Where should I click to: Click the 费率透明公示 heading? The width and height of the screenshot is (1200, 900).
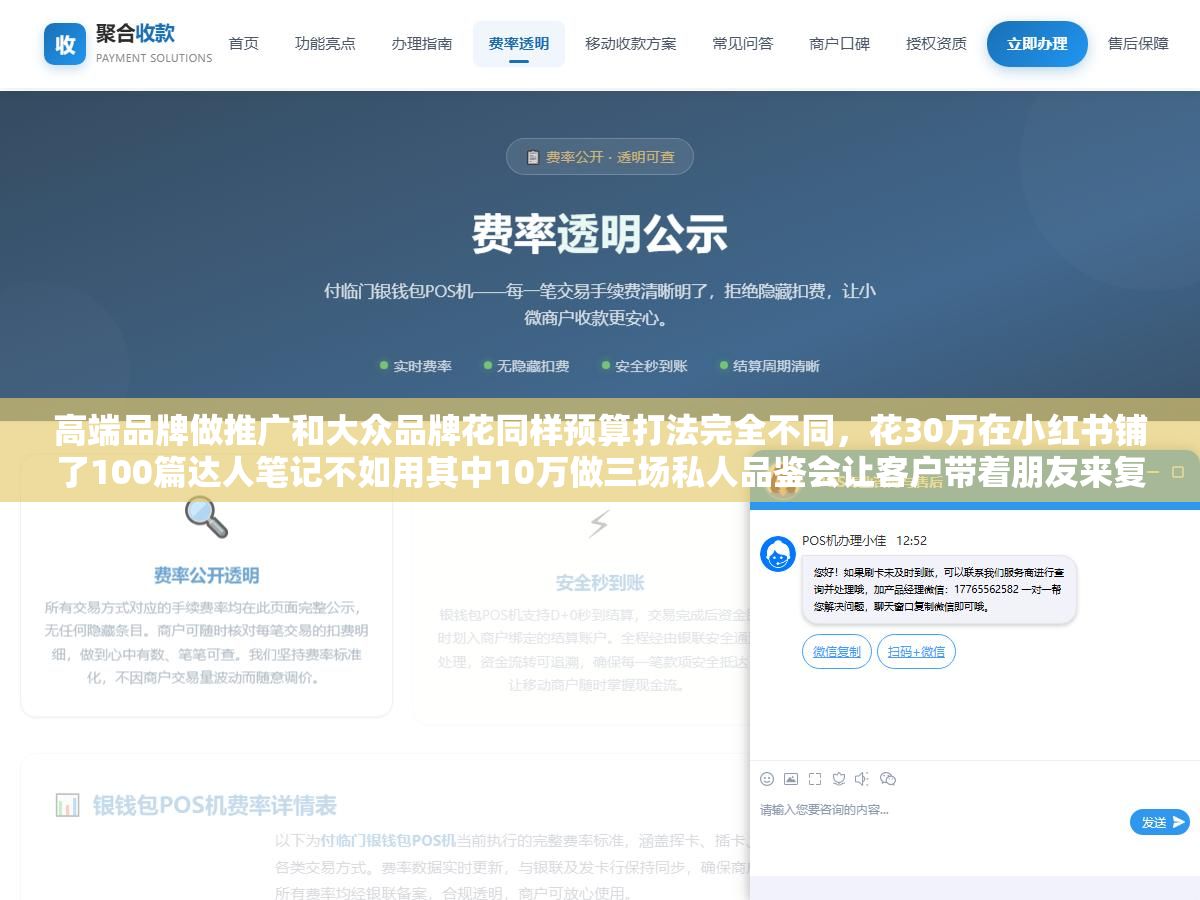[600, 234]
